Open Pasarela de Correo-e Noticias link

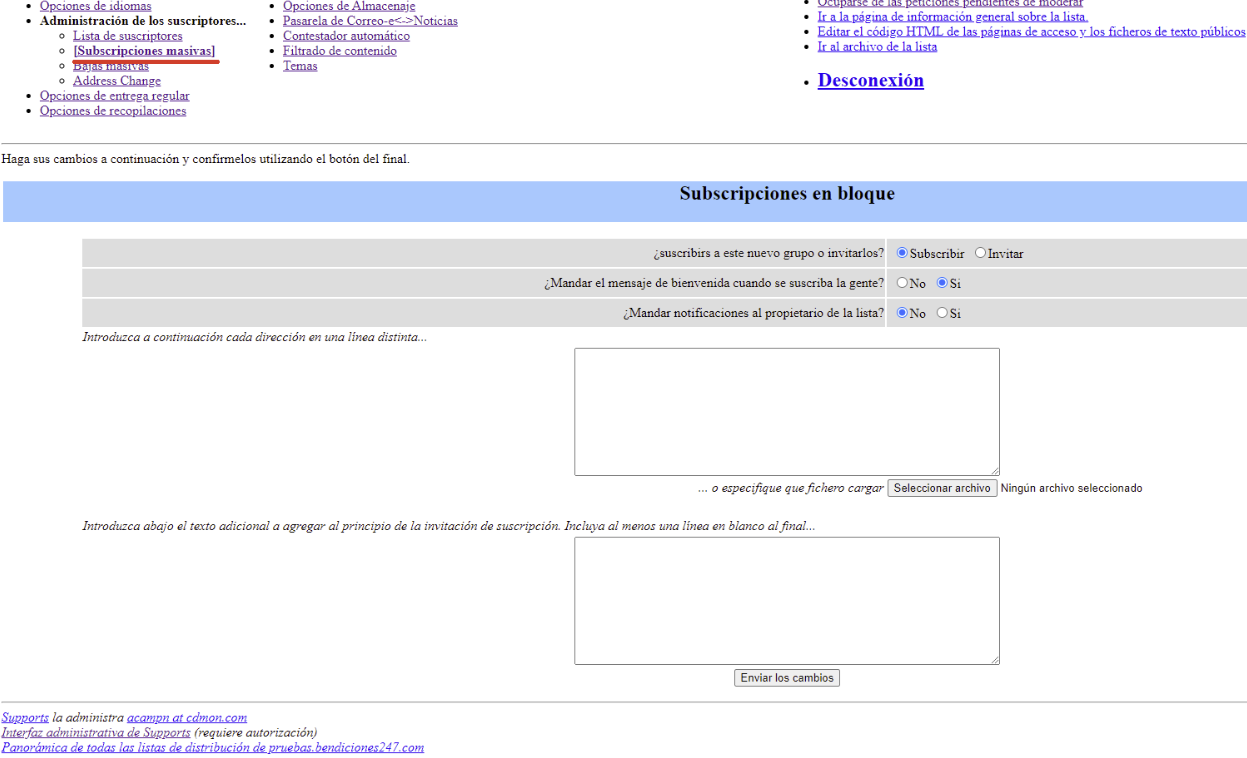[x=370, y=21]
